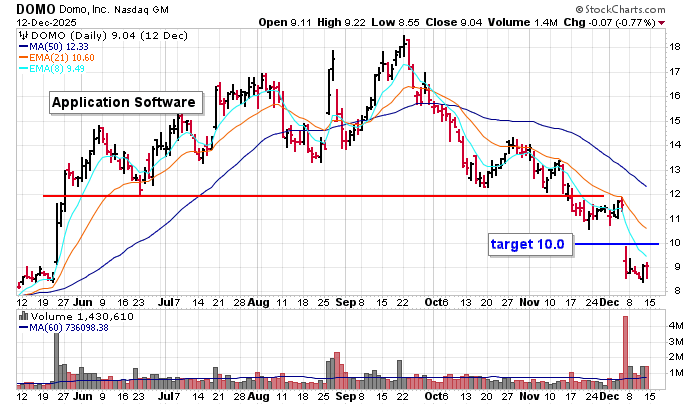Click the blue target line at 10
The width and height of the screenshot is (700, 405).
pos(620,244)
